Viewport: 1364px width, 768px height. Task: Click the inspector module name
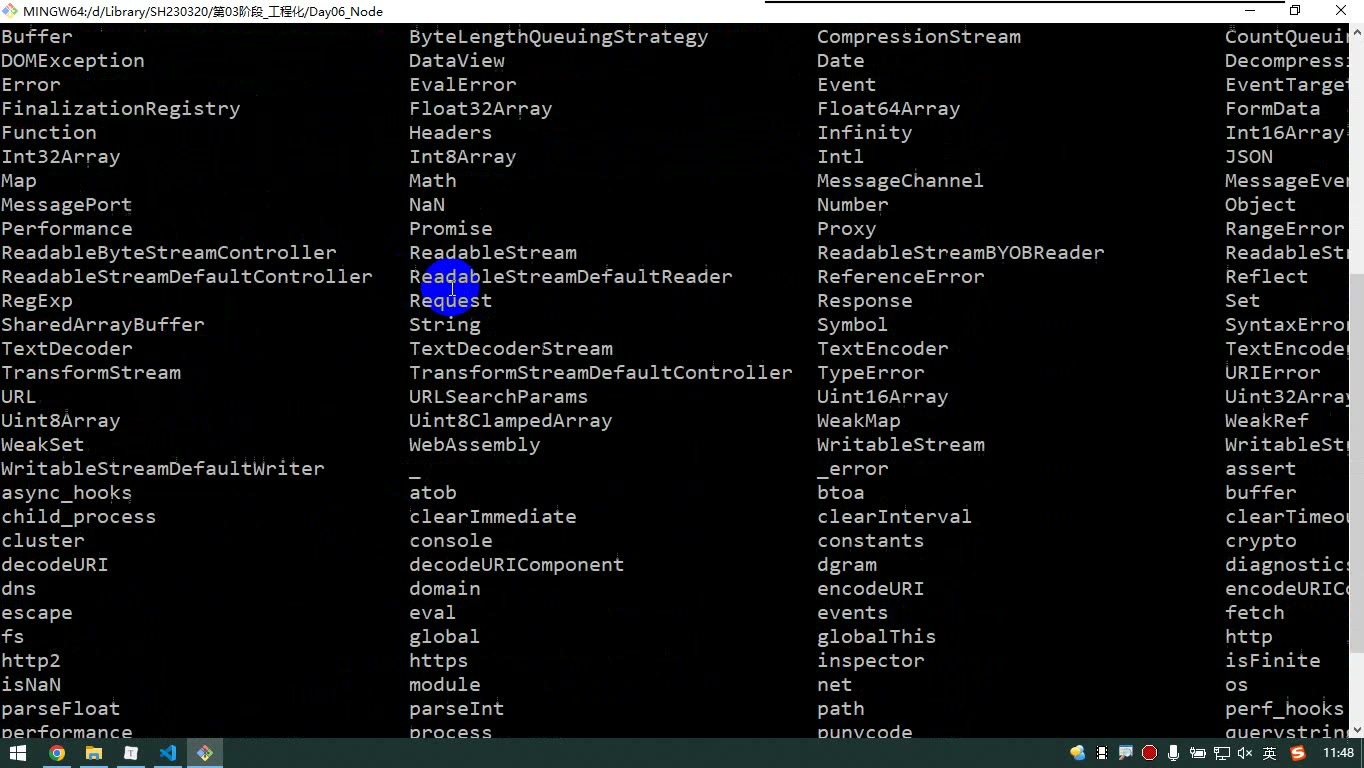click(x=870, y=661)
